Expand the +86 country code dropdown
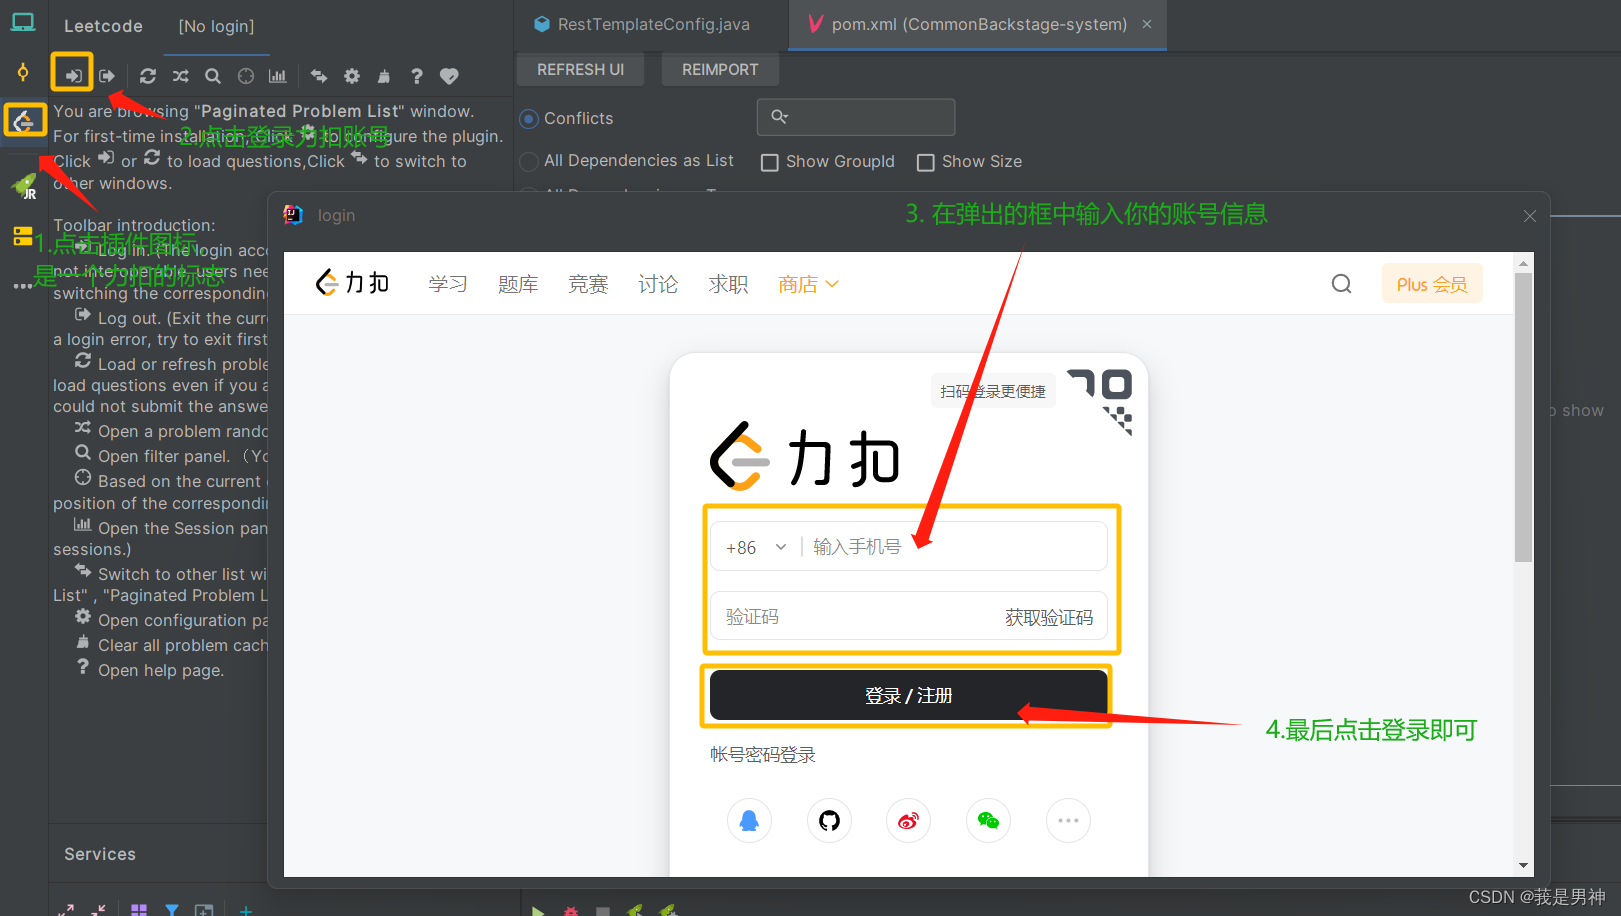This screenshot has width=1621, height=916. [x=756, y=547]
